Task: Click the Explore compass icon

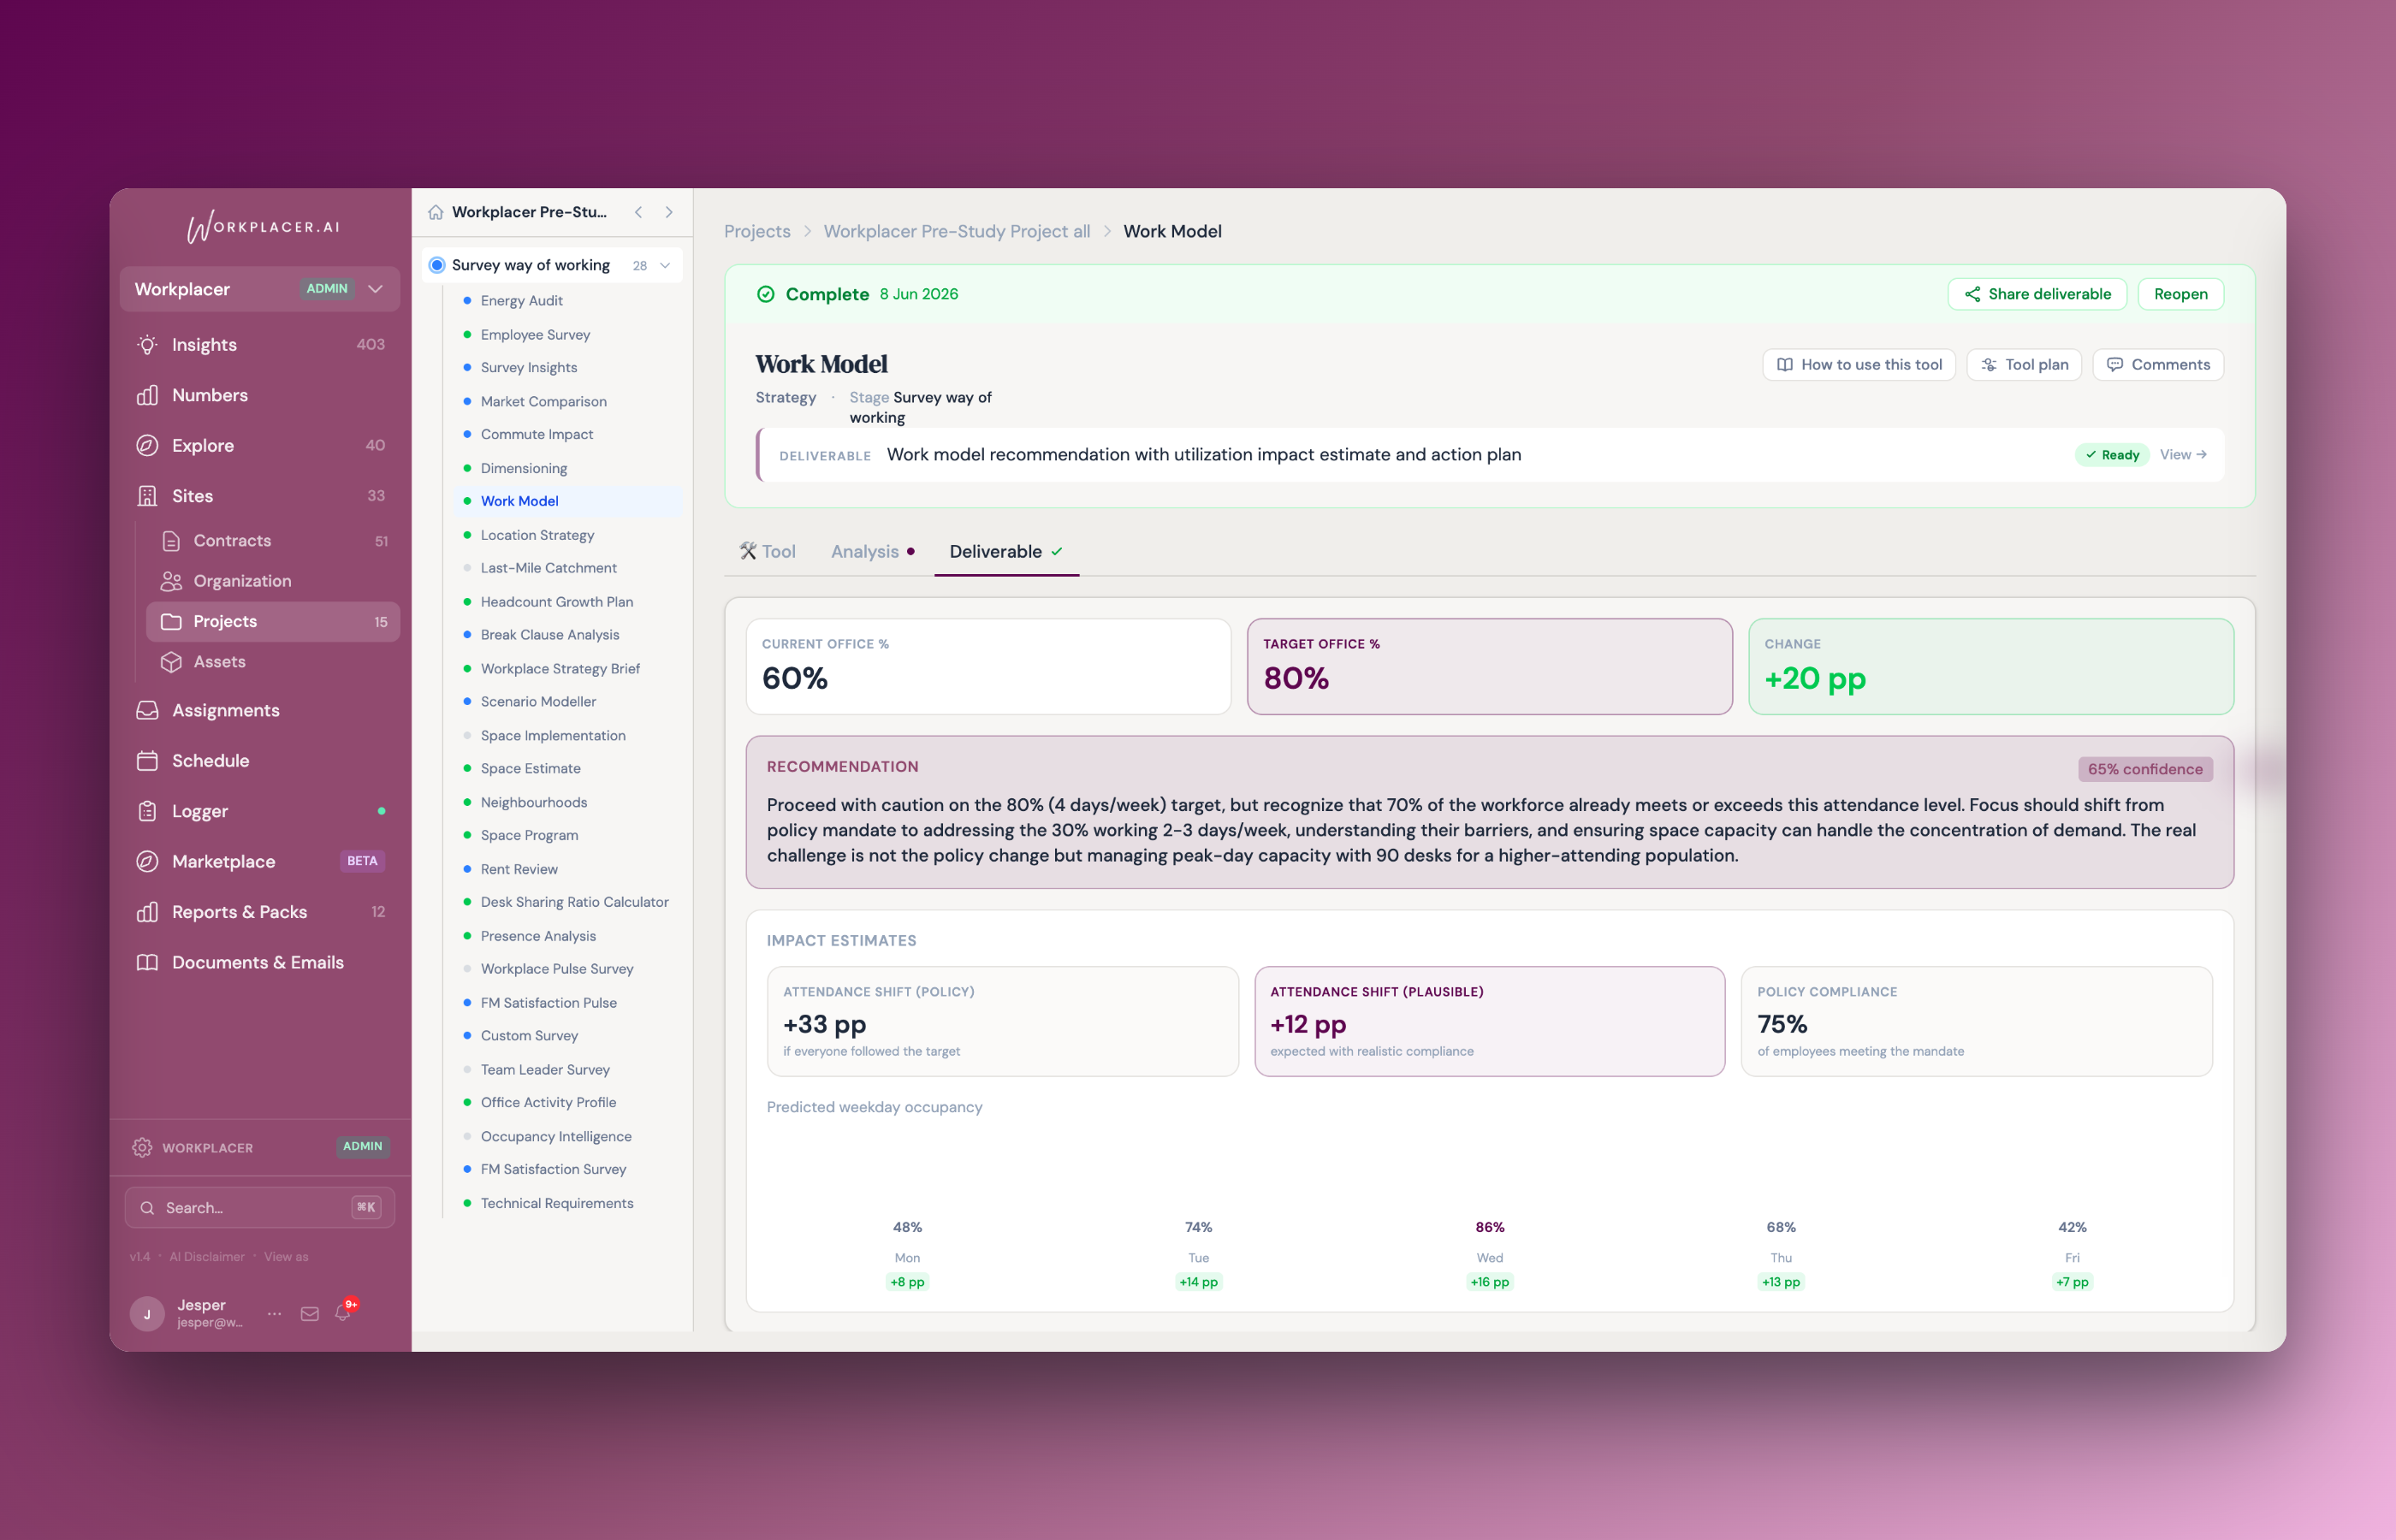Action: [147, 446]
